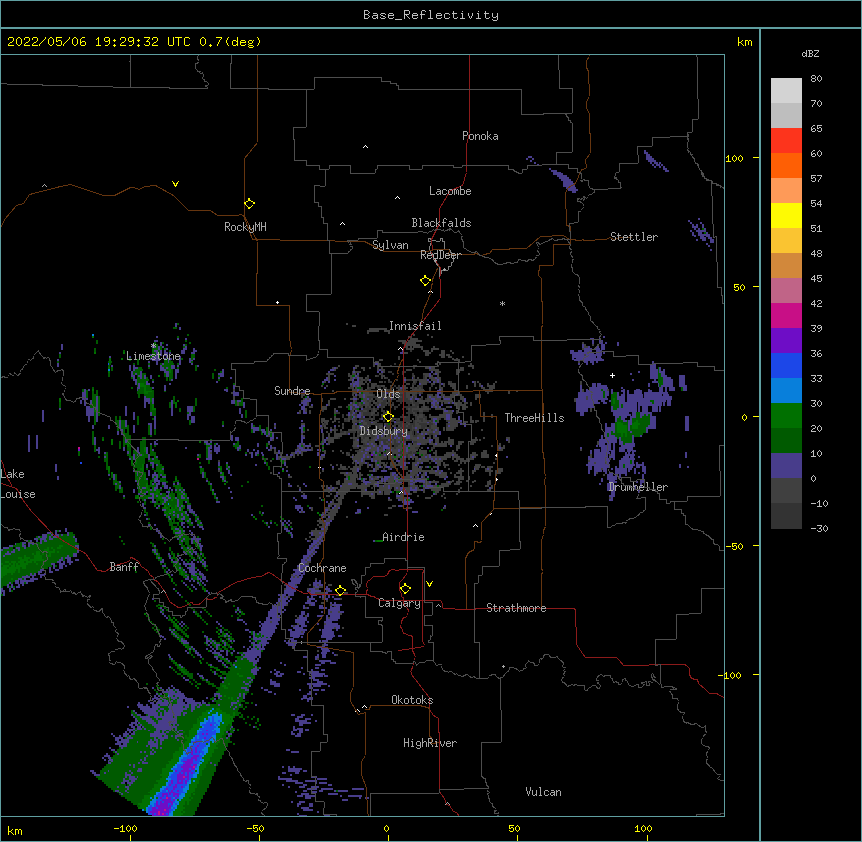Click the RockyMH label
This screenshot has height=842, width=862.
pyautogui.click(x=245, y=227)
